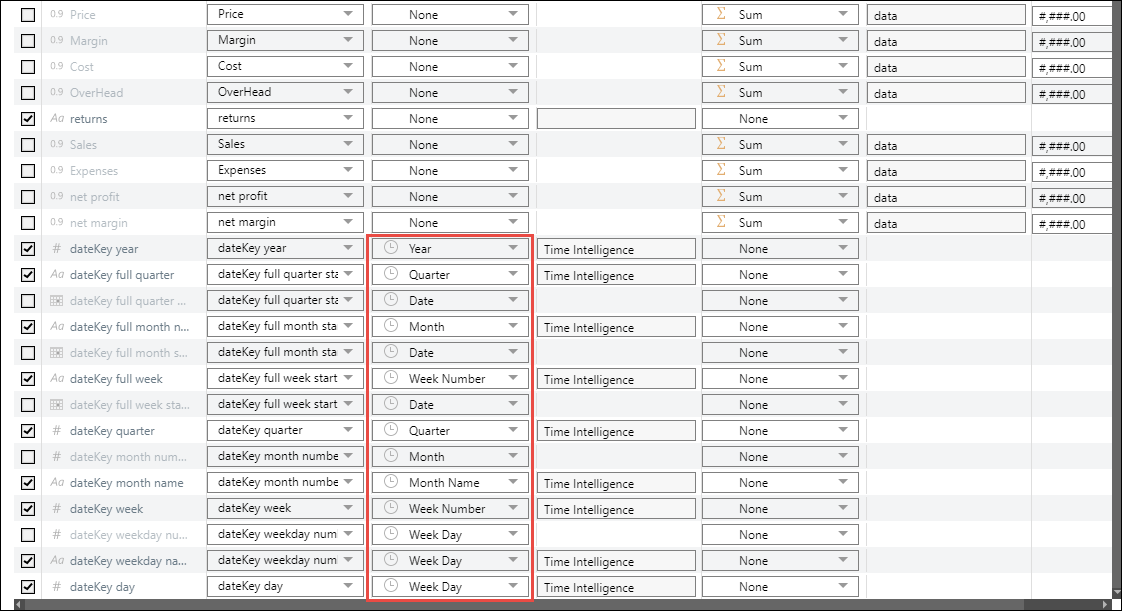This screenshot has height=611, width=1122.
Task: Click the clock icon in the Month Name dropdown
Action: (x=391, y=482)
